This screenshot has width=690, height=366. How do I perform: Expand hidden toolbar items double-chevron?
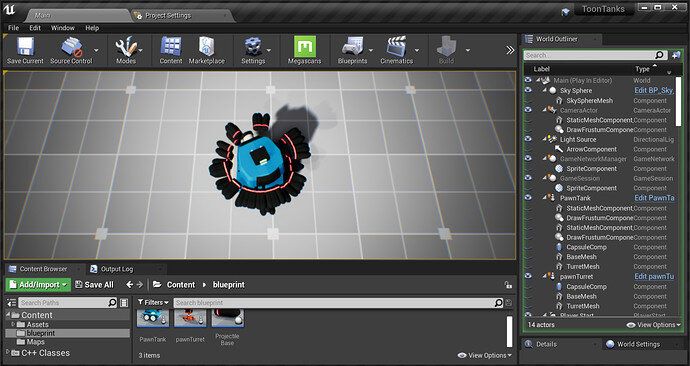coord(510,50)
